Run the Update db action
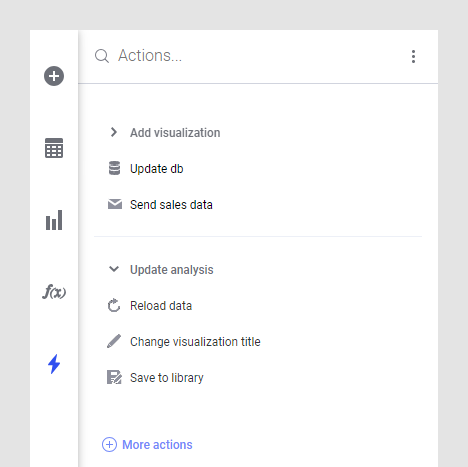The width and height of the screenshot is (468, 467). (157, 169)
